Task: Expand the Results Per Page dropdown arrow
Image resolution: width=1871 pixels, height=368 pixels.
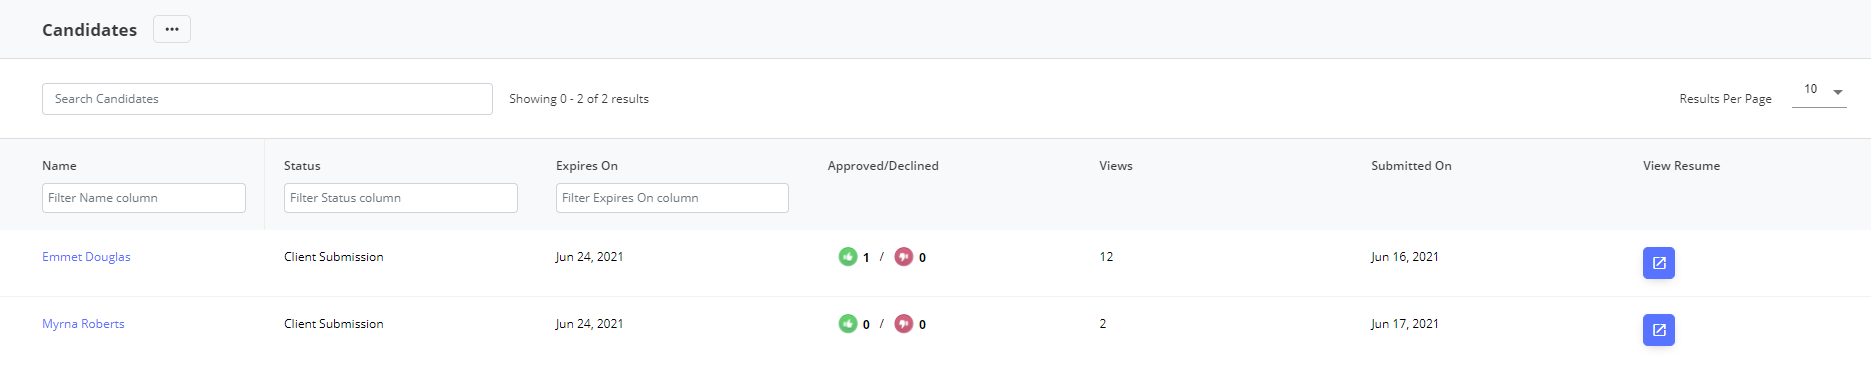Action: coord(1838,92)
